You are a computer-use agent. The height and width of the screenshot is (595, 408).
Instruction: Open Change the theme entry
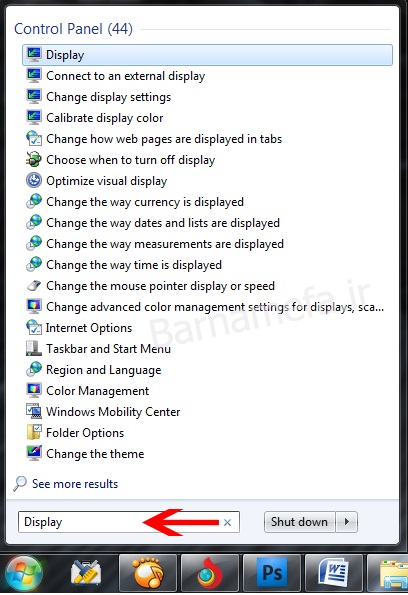pos(95,453)
